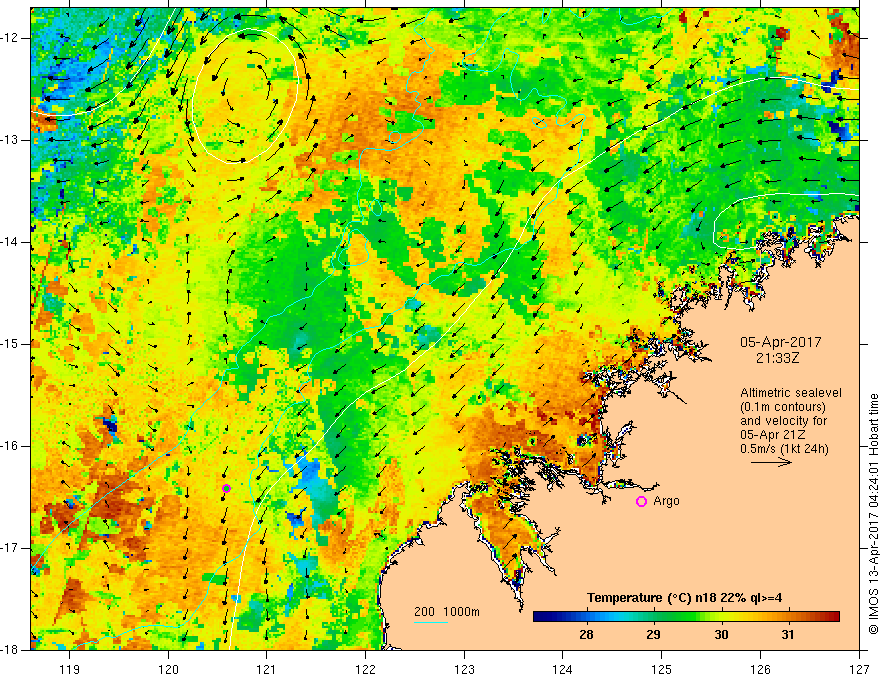Click latitude axis label '-18'
Viewport: 880px width, 680px height.
point(11,650)
